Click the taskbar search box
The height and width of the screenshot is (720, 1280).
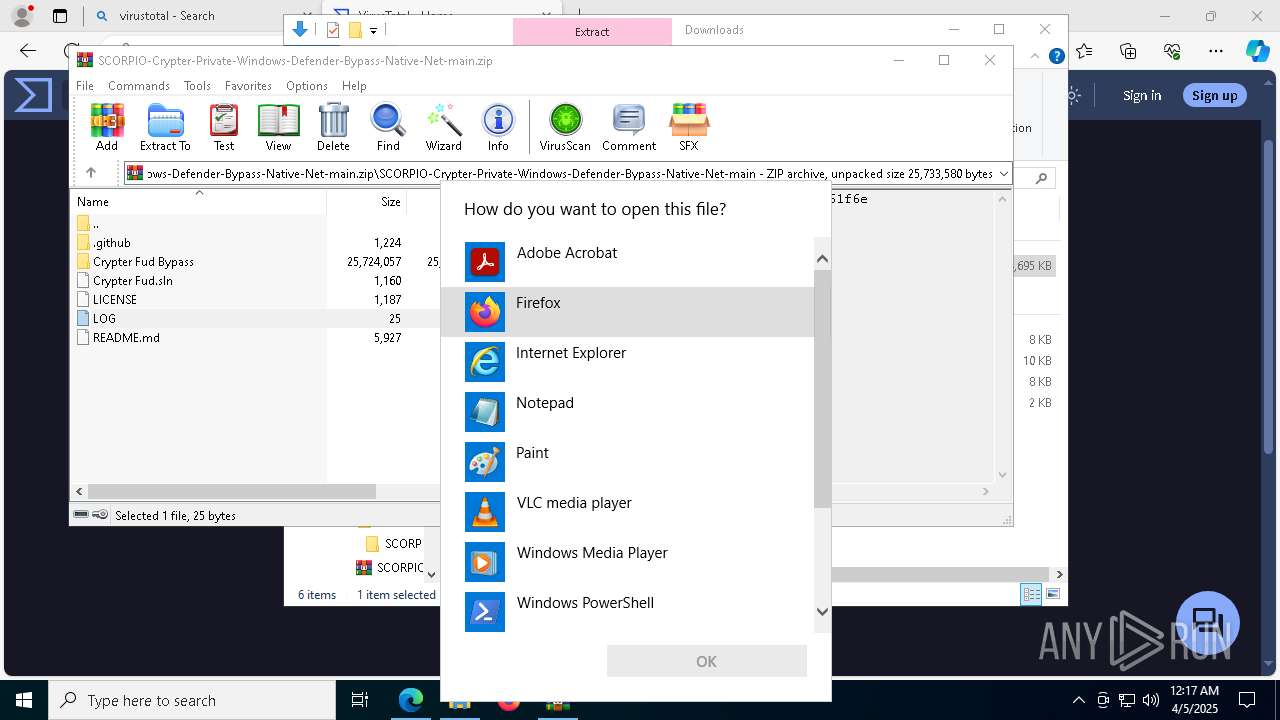coord(191,700)
